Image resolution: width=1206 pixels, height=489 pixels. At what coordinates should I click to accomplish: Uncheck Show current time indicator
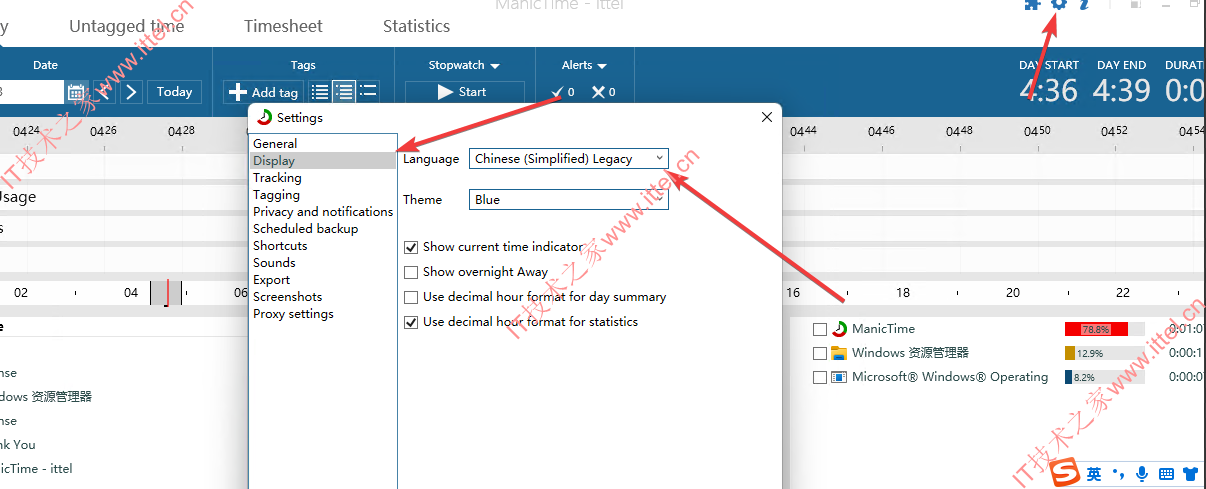point(411,247)
